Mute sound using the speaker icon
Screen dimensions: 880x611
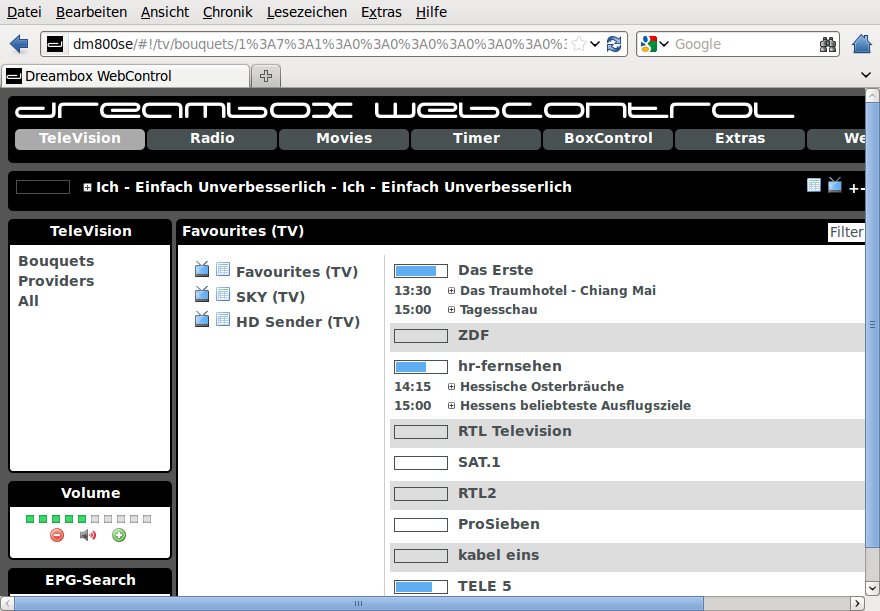pos(88,535)
